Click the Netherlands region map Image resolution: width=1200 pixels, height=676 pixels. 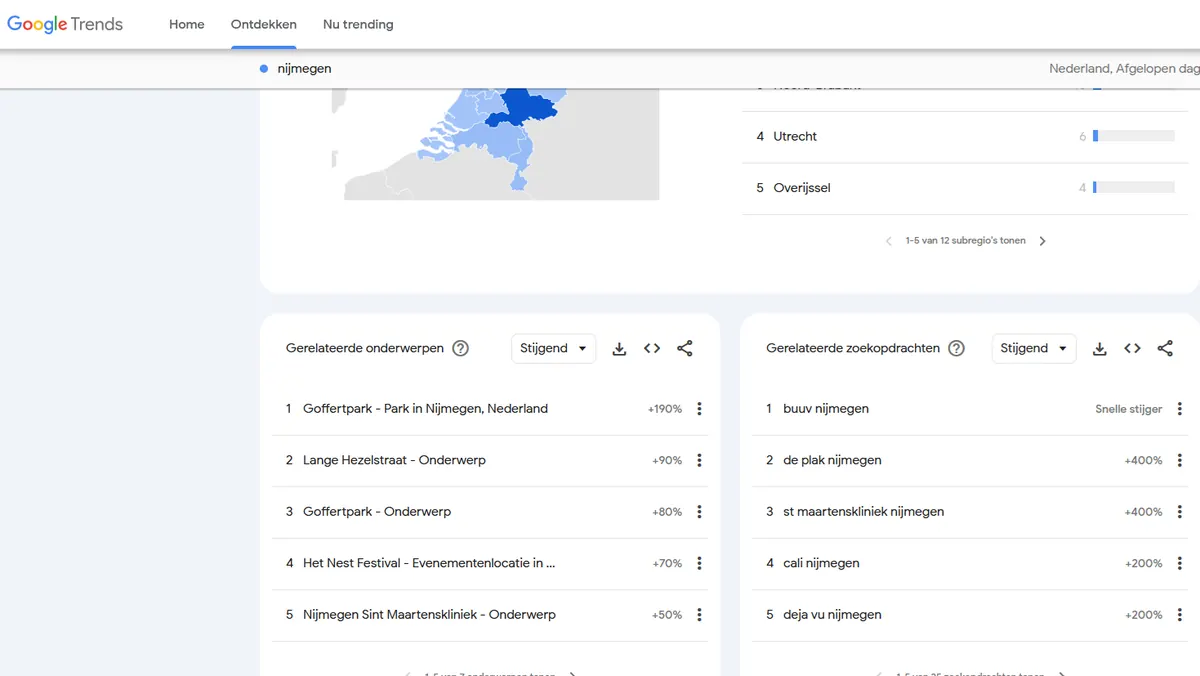pos(496,144)
